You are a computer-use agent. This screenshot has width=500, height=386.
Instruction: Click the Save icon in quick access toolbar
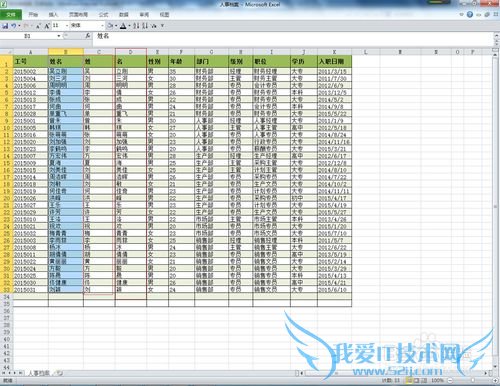point(5,26)
